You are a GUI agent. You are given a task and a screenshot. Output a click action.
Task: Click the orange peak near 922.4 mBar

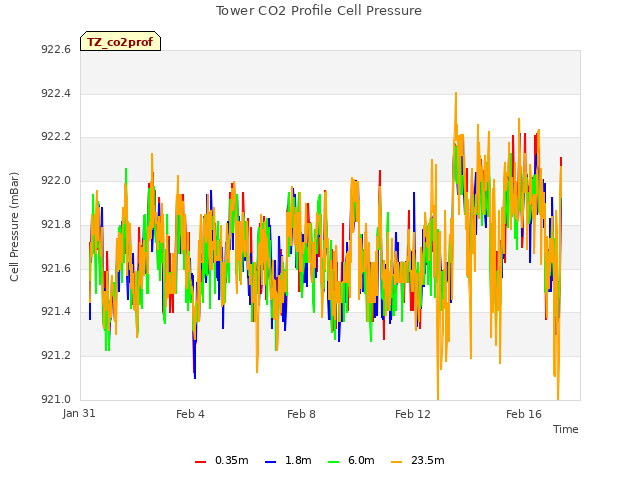click(x=456, y=94)
